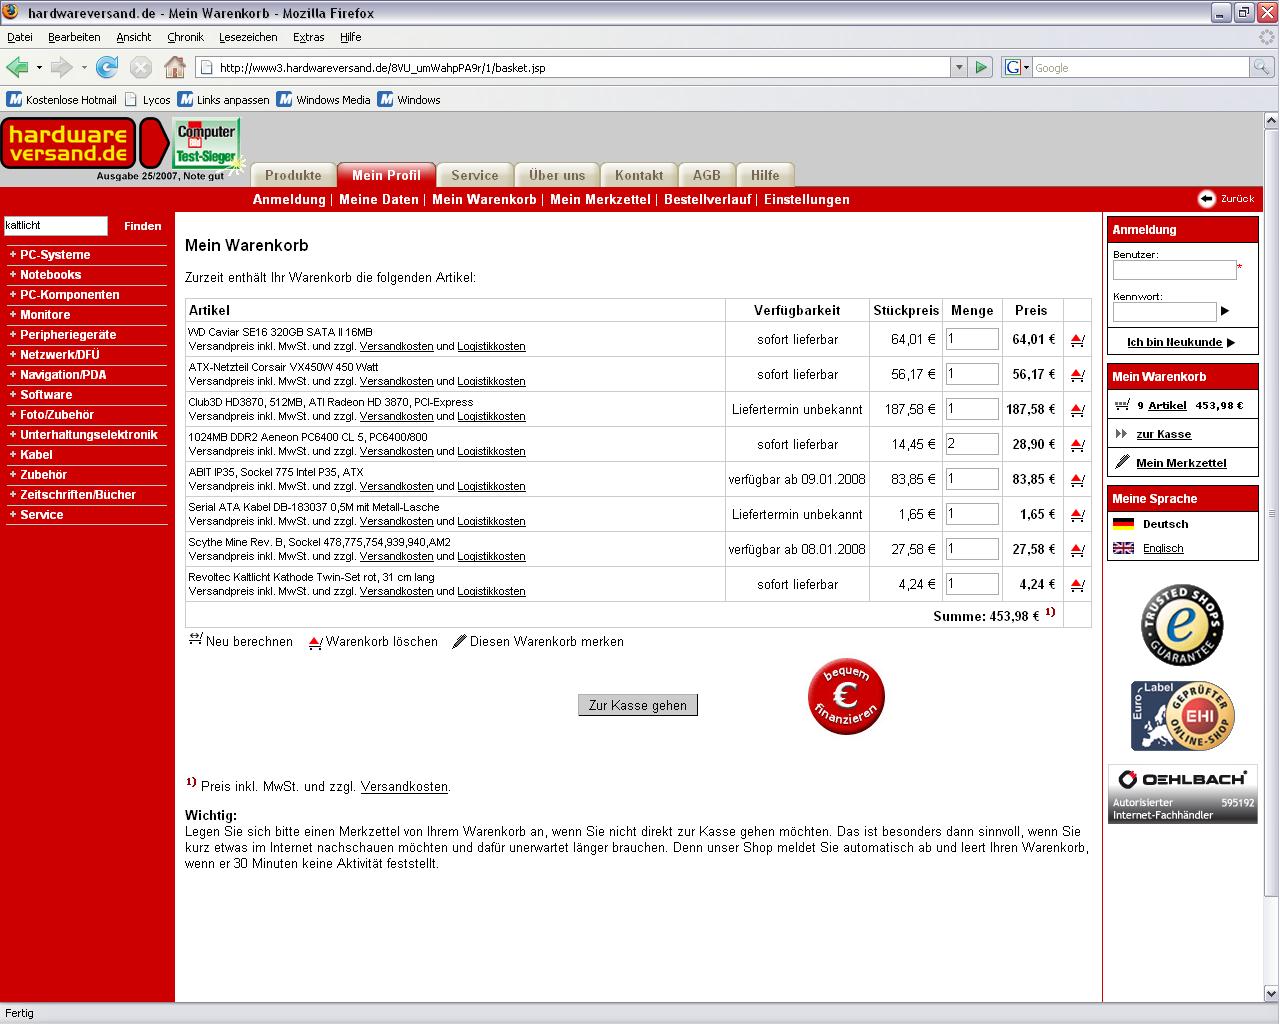This screenshot has width=1280, height=1024.
Task: Click the stop loading icon
Action: (141, 67)
